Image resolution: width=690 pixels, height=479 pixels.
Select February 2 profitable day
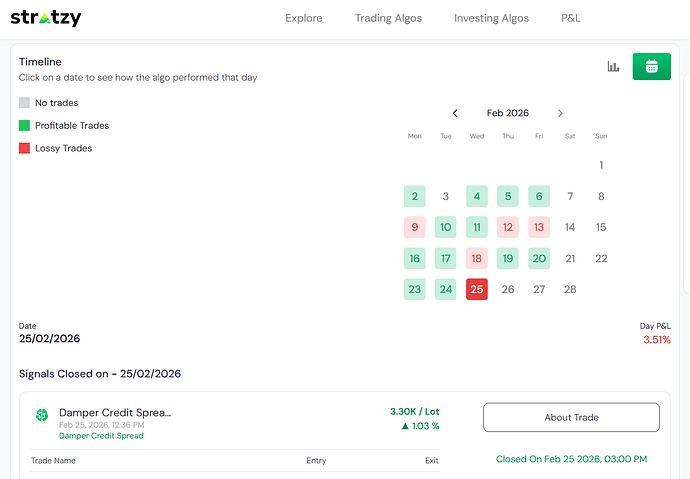[x=414, y=197]
